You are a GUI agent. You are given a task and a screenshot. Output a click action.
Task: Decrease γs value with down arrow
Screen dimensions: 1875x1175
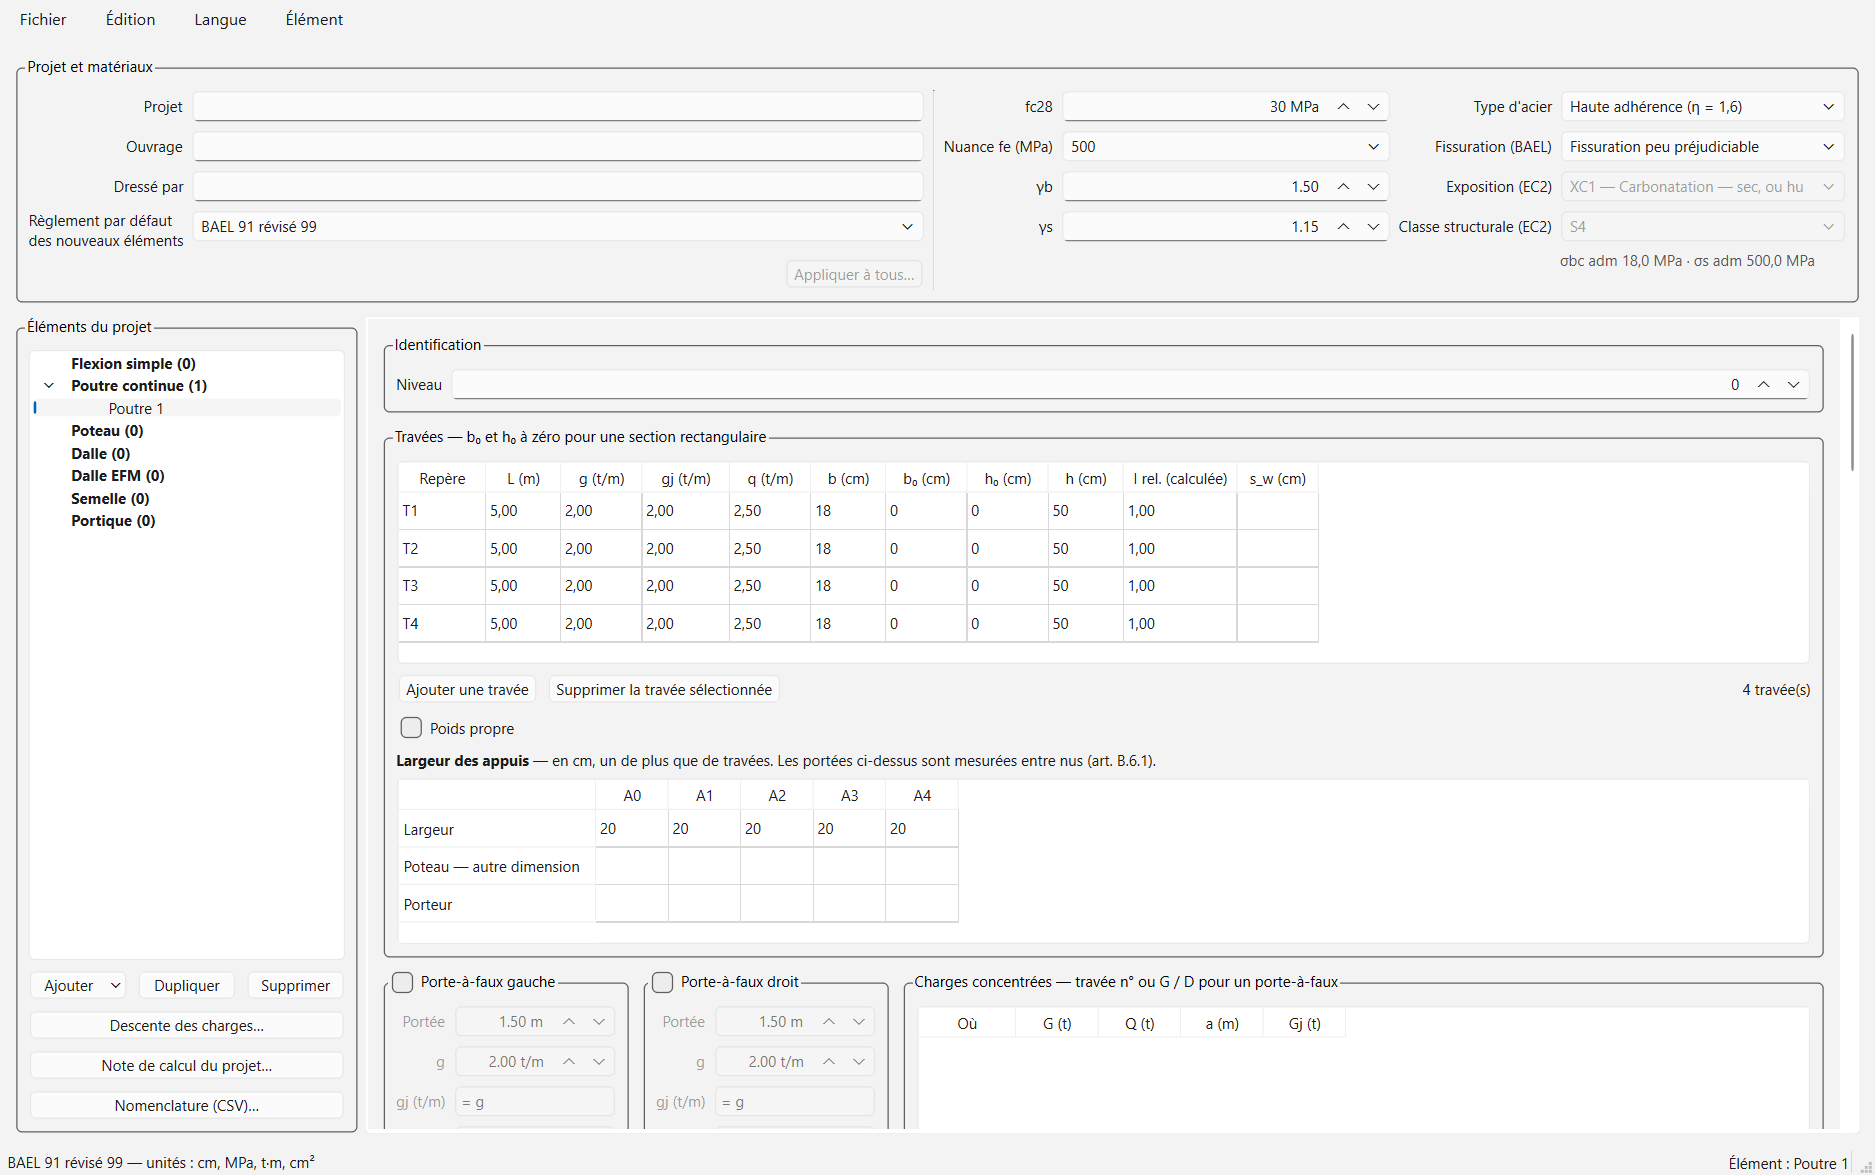click(1374, 227)
